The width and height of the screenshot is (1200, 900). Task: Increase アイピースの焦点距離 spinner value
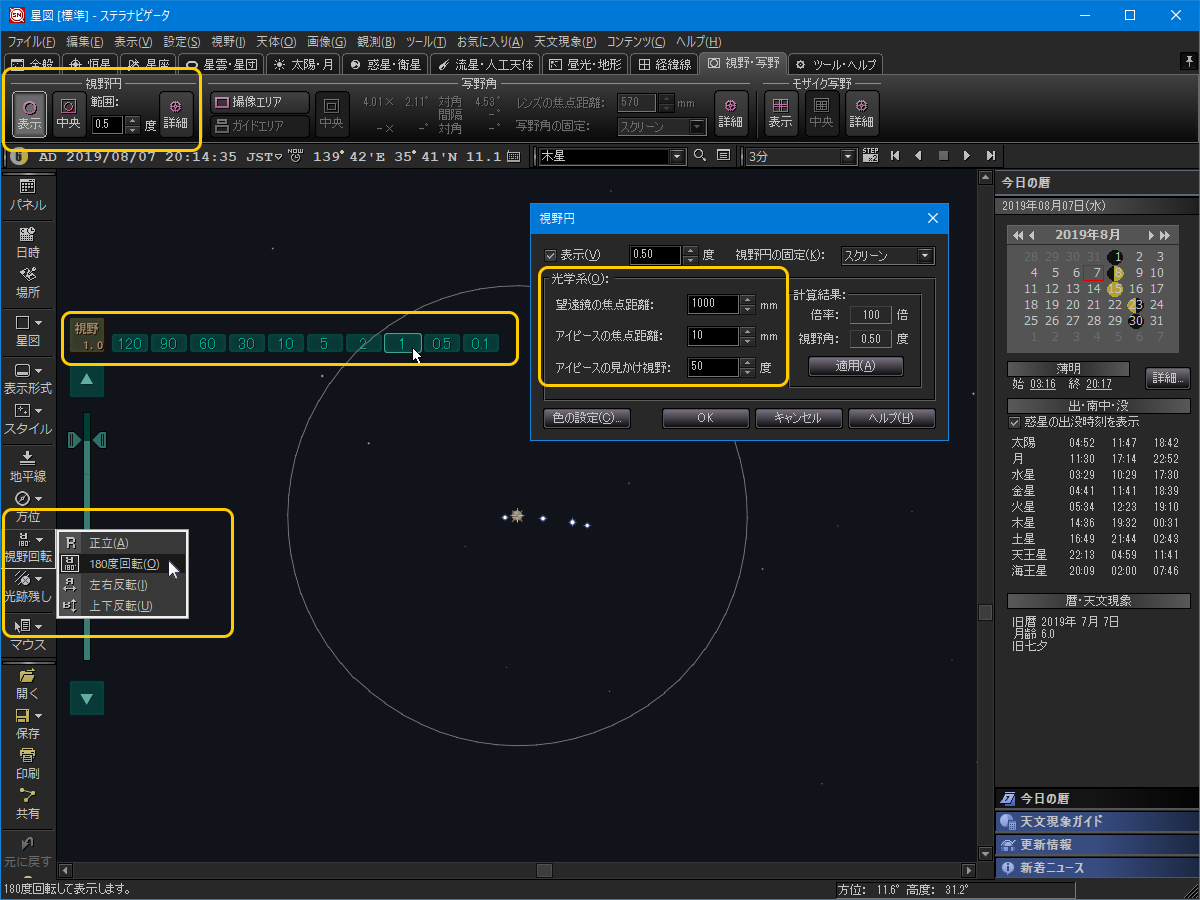(747, 331)
